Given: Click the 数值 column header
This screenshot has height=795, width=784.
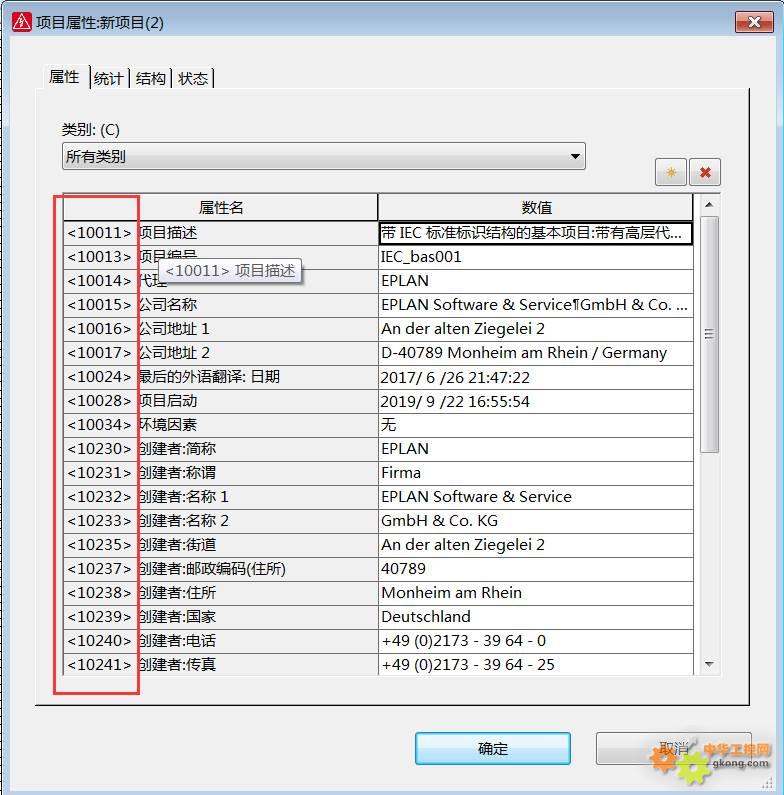Looking at the screenshot, I should [x=536, y=207].
